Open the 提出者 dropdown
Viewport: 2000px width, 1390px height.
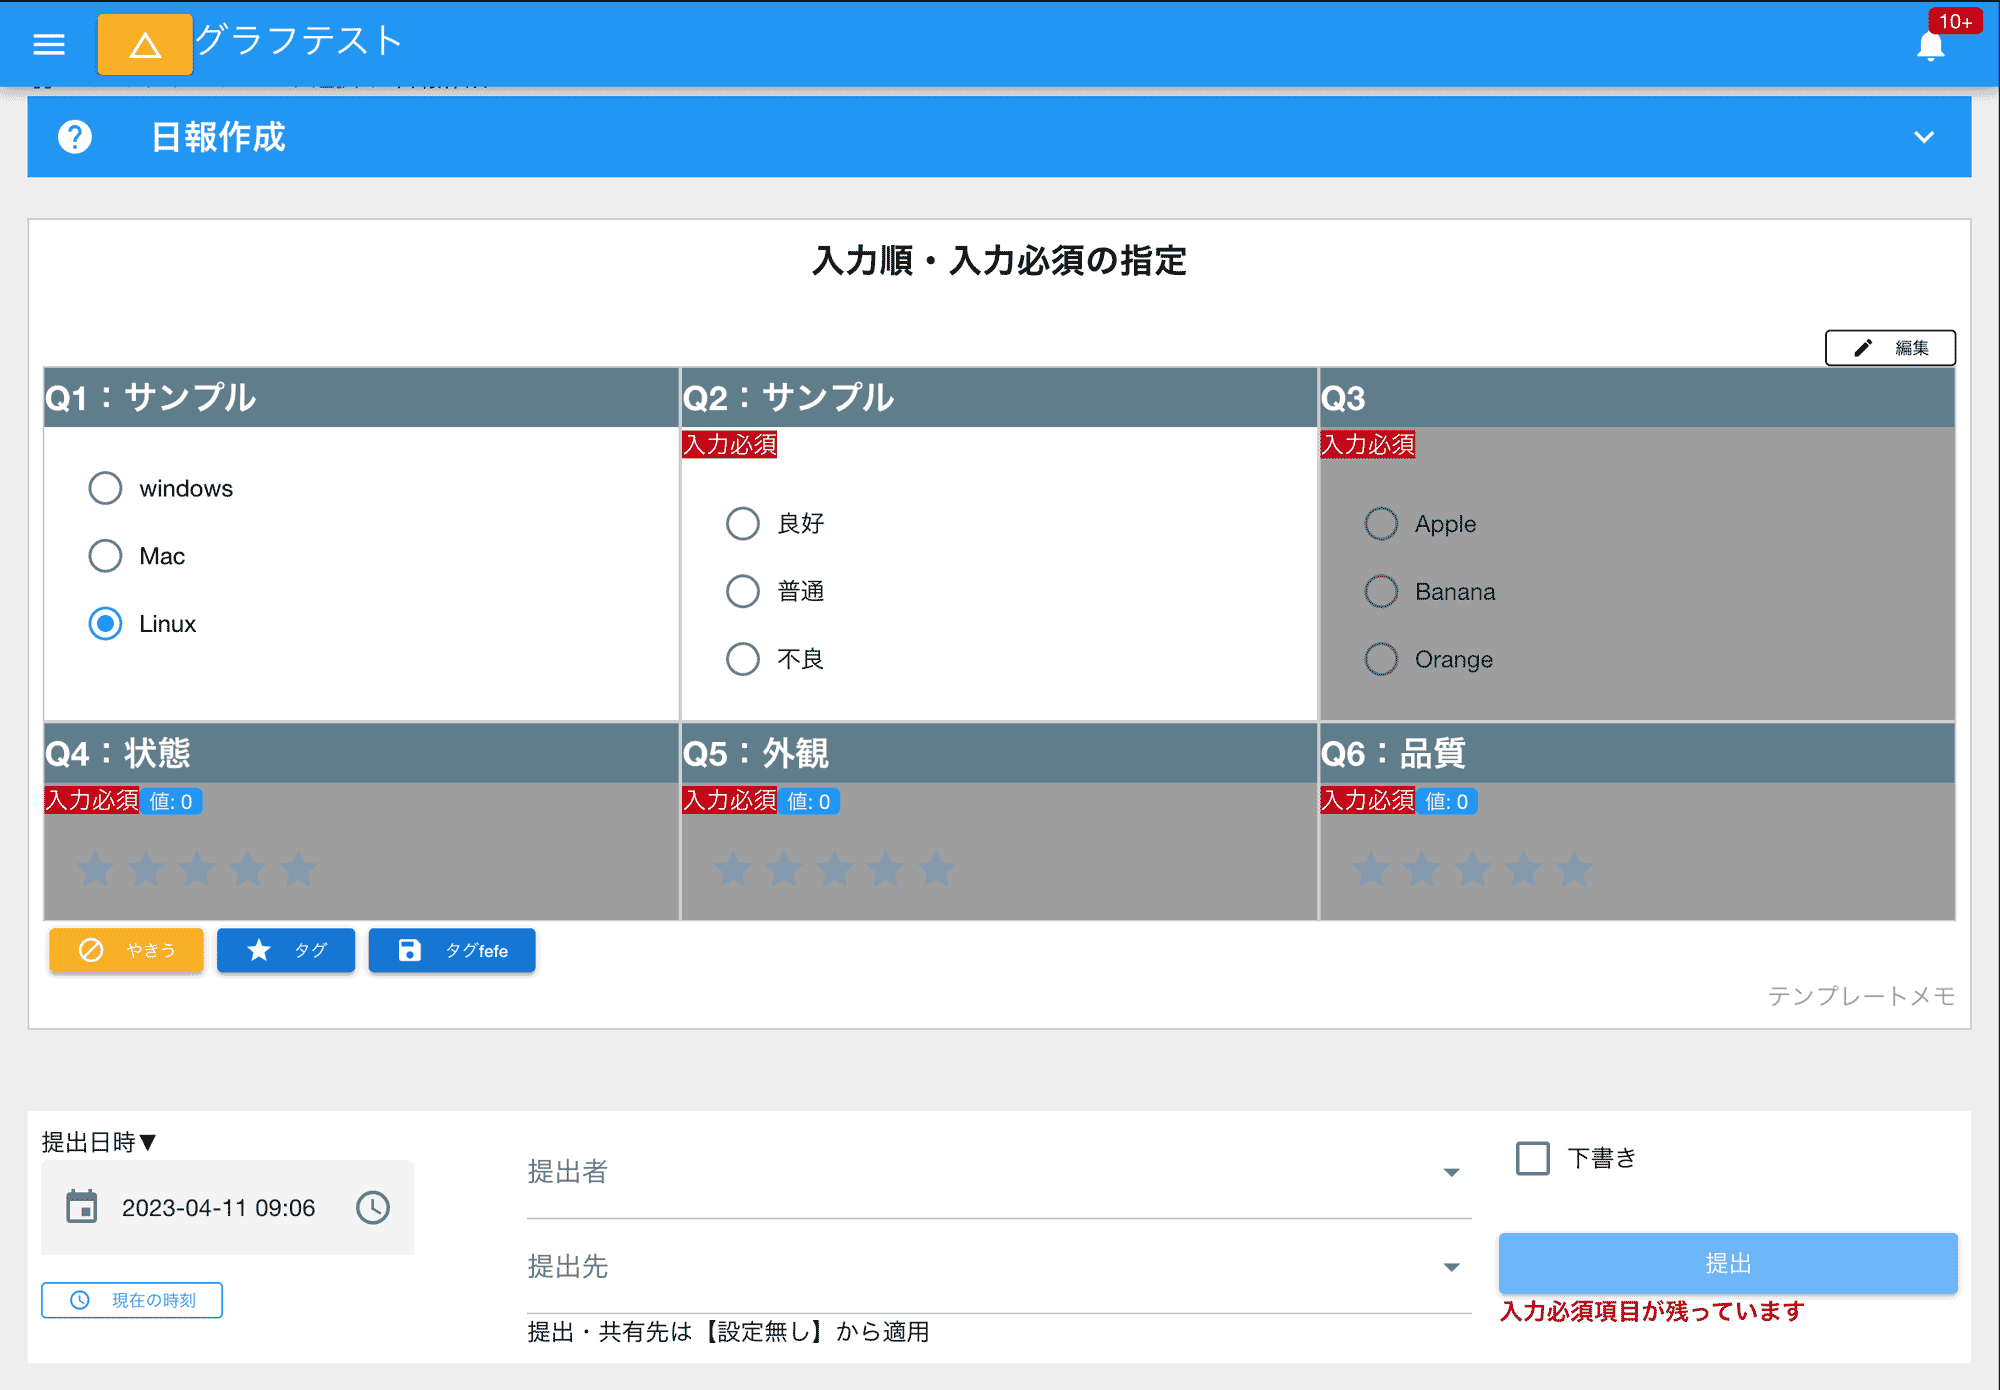coord(1451,1172)
